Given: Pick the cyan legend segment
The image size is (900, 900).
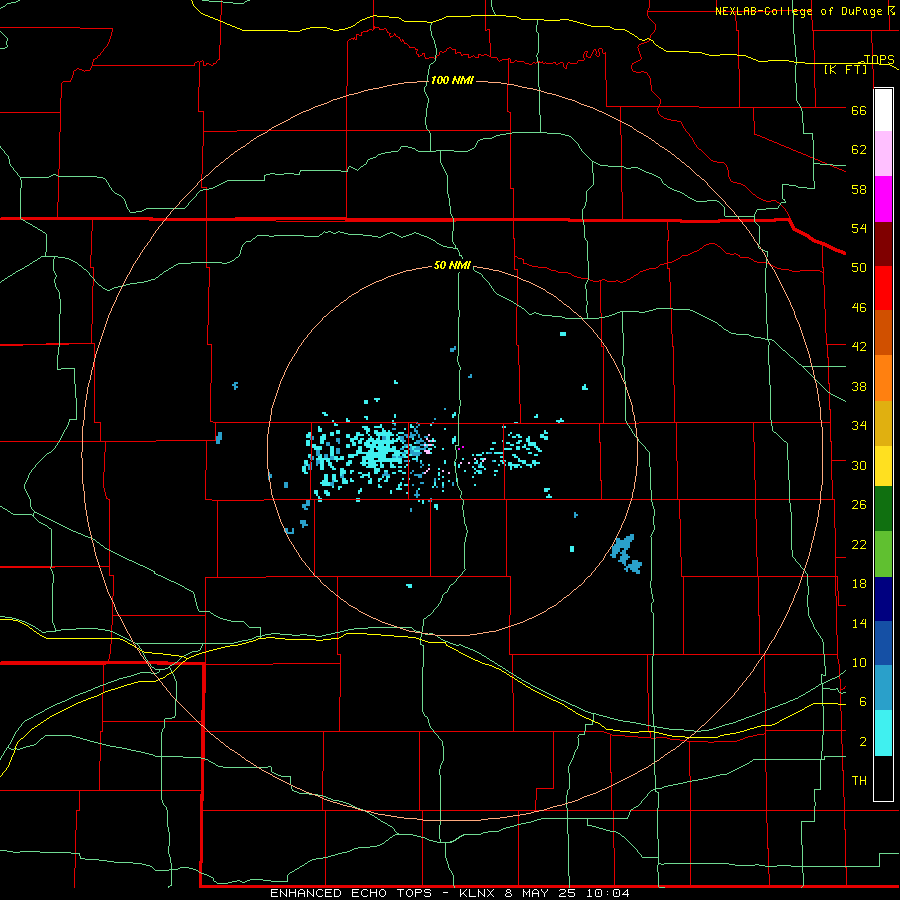Looking at the screenshot, I should coord(883,733).
